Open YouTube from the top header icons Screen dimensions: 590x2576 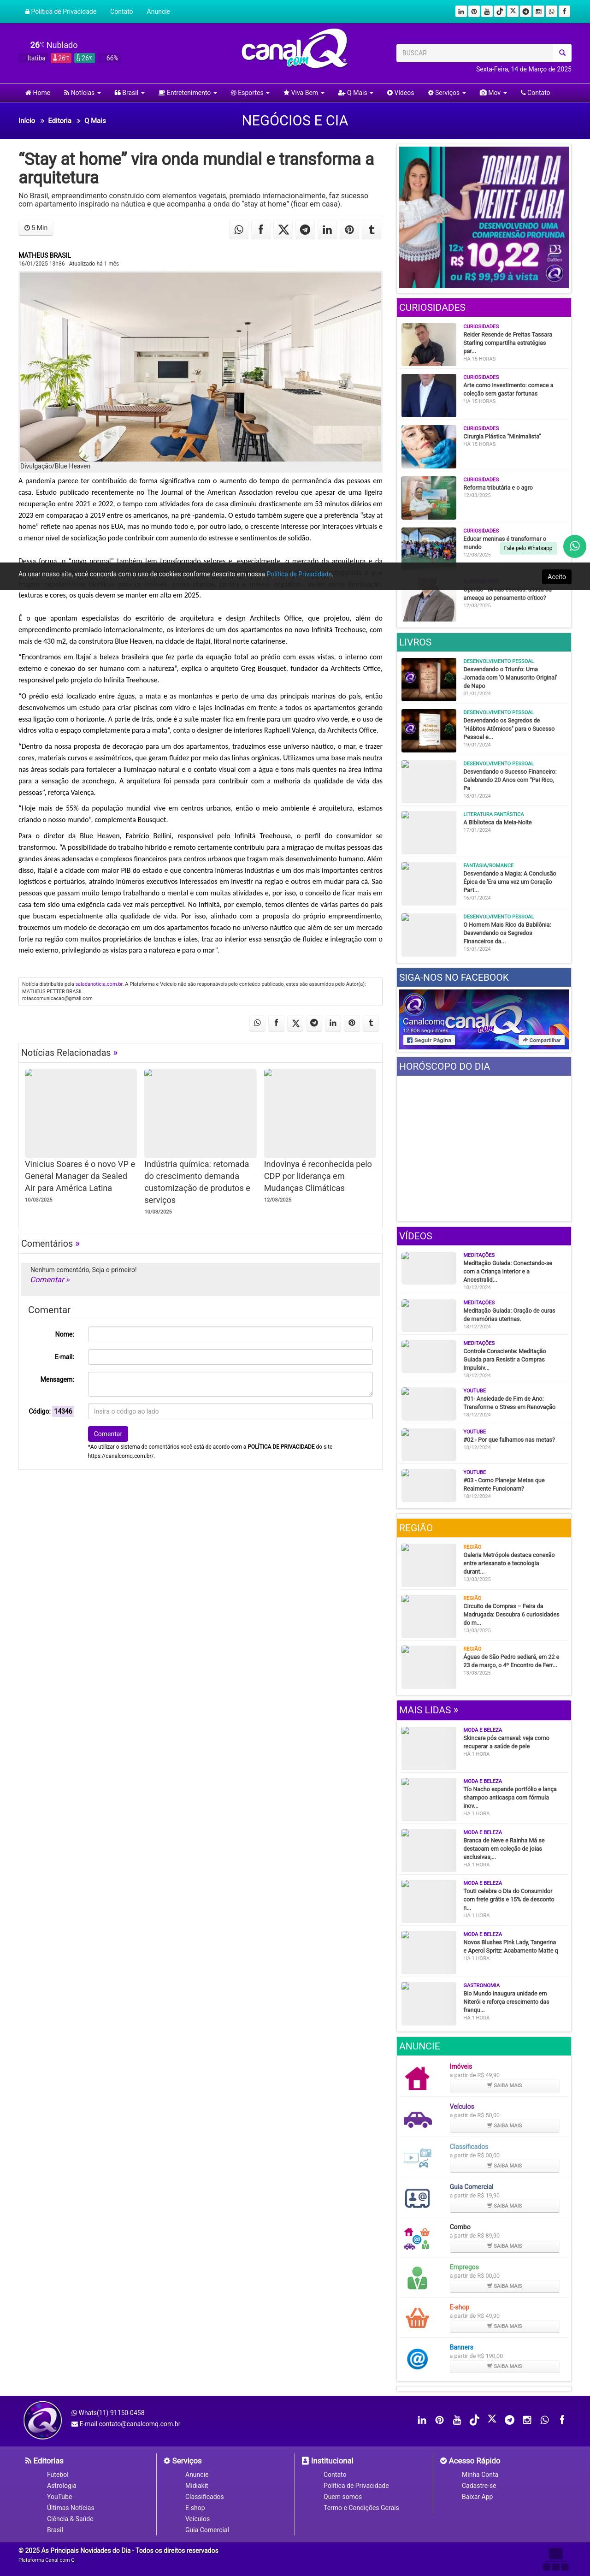(487, 12)
